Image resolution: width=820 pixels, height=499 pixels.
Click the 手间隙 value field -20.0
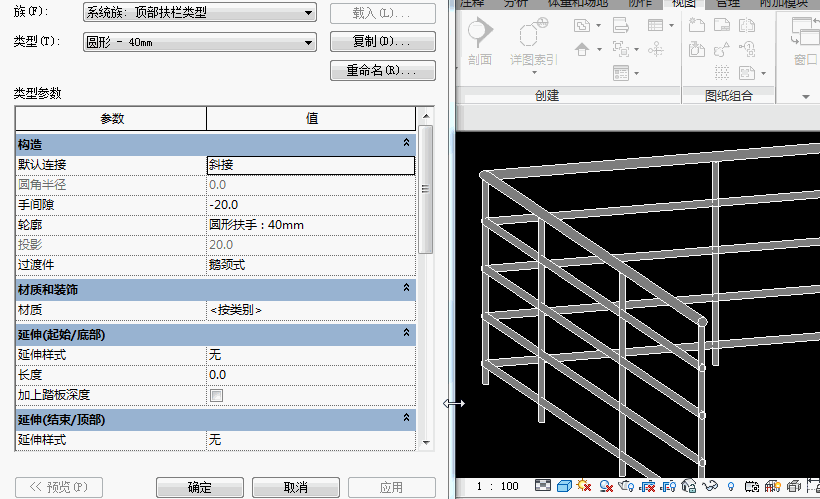pyautogui.click(x=309, y=205)
